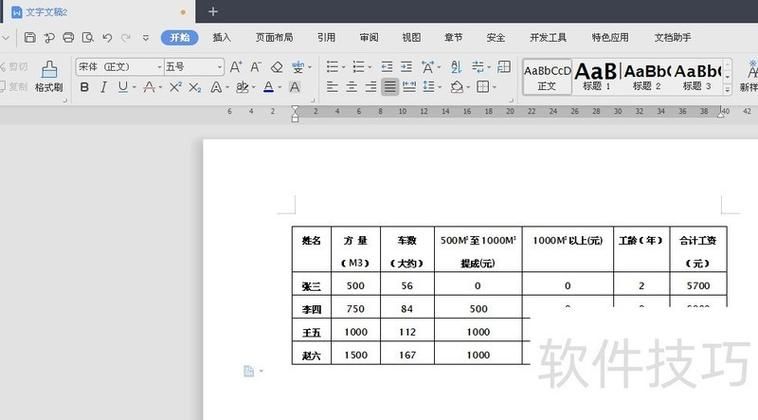Image resolution: width=758 pixels, height=420 pixels.
Task: Clear formatting with the eraser icon
Action: (277, 67)
